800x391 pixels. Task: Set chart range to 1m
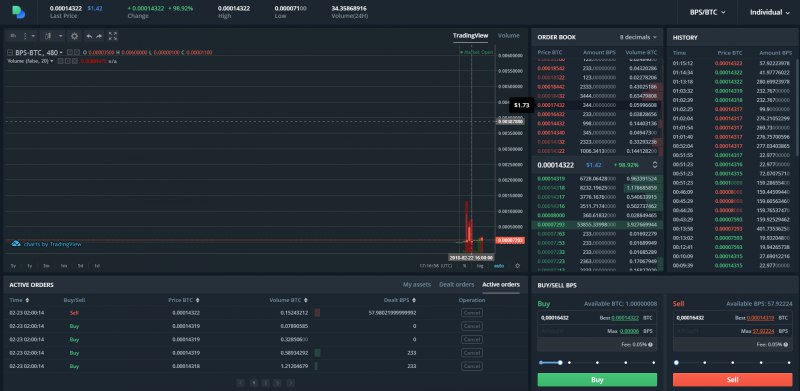pyautogui.click(x=64, y=266)
